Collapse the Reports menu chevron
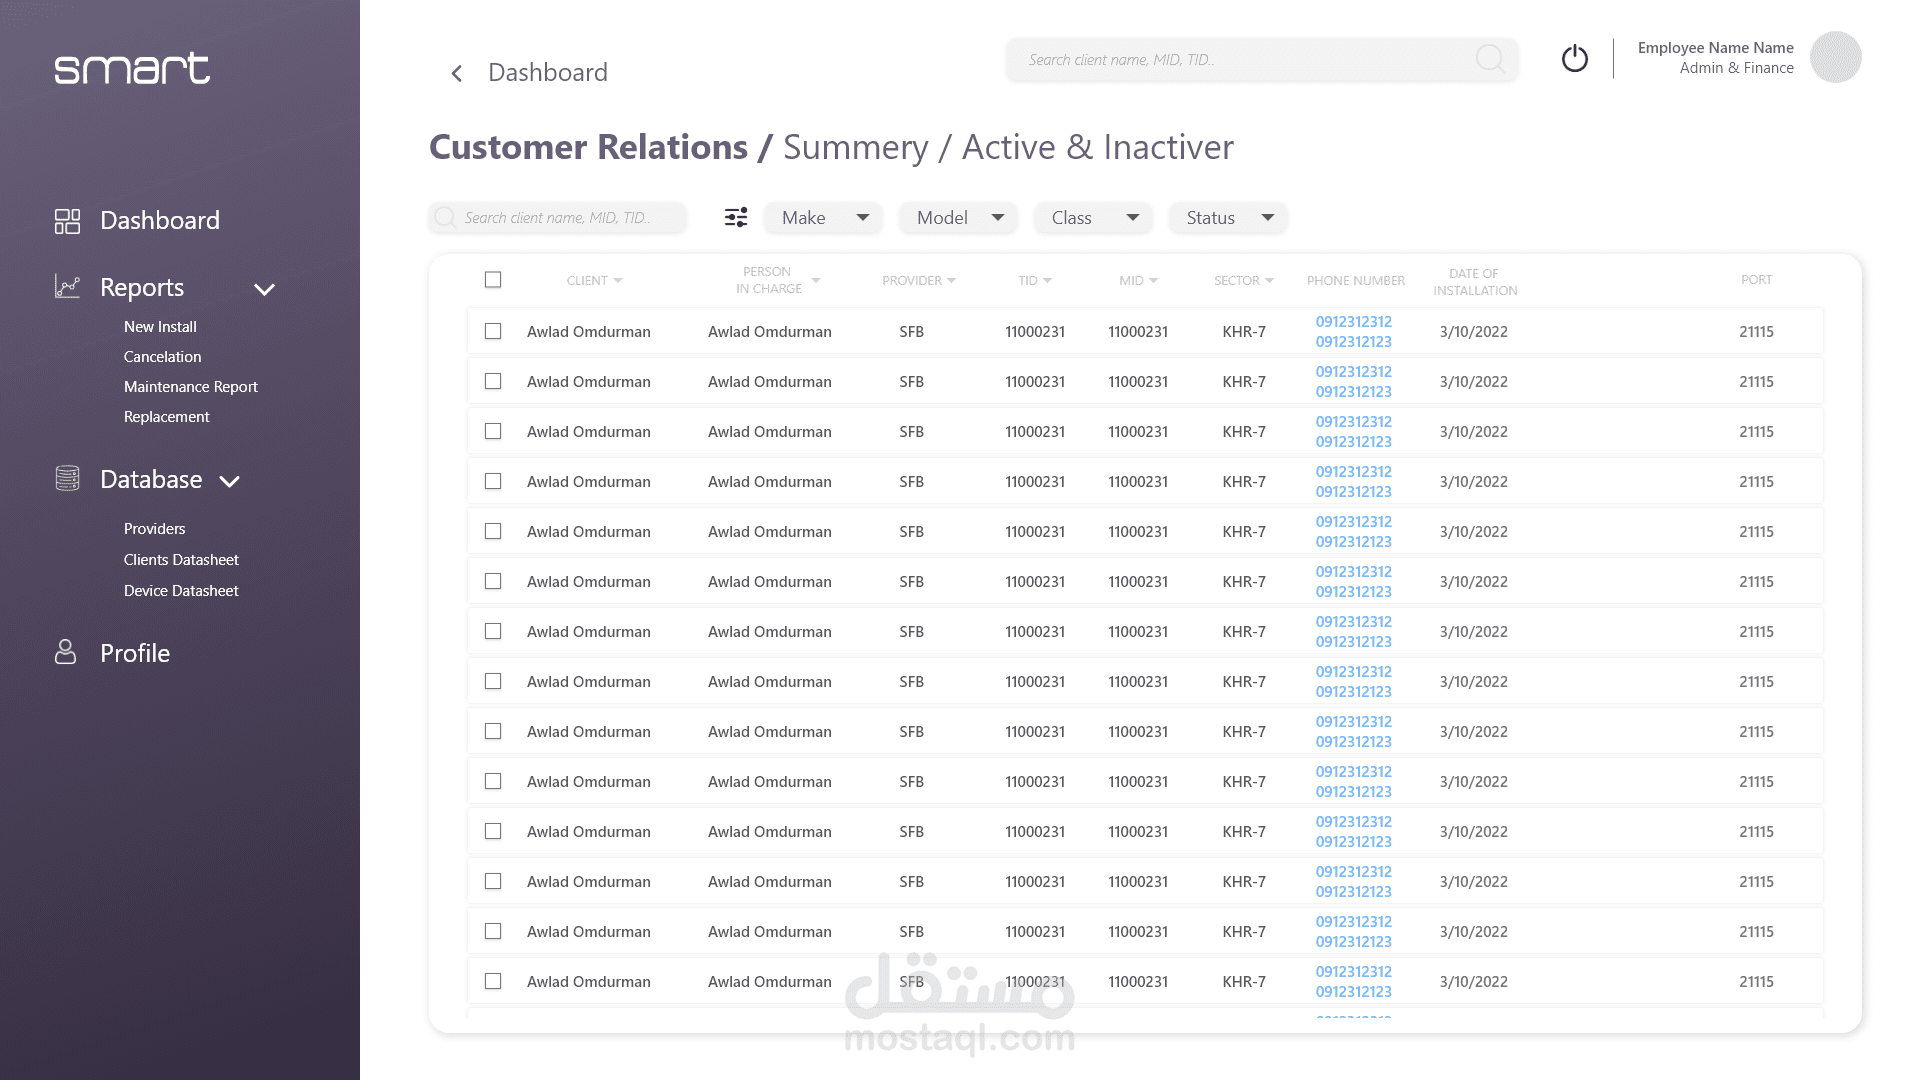1920x1080 pixels. point(264,289)
